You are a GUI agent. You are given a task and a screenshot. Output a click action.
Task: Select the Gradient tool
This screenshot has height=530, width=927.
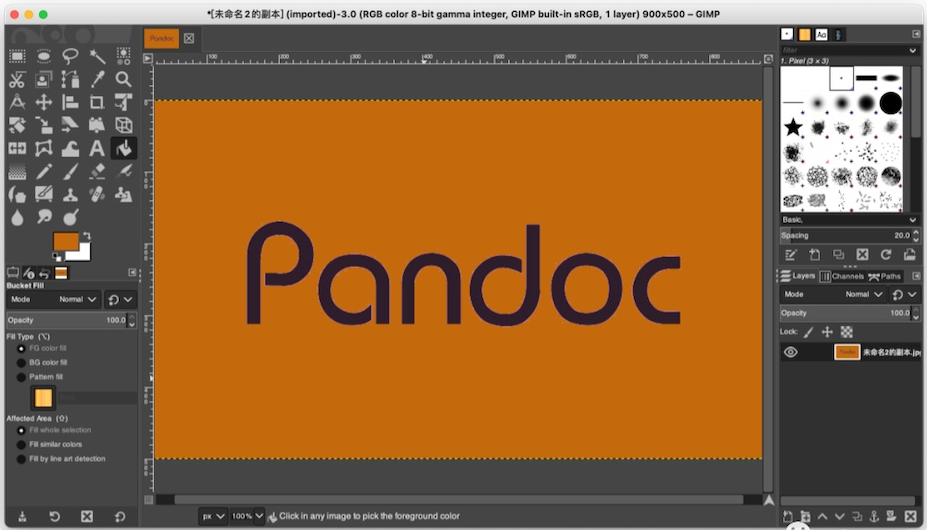coord(17,172)
